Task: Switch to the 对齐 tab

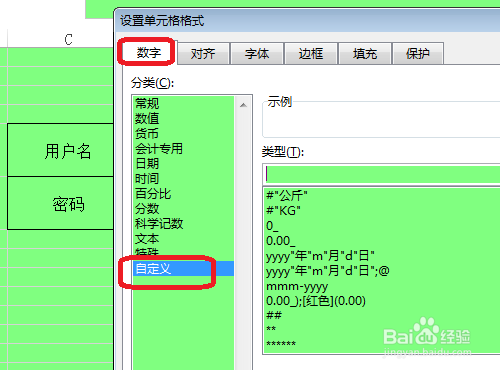Action: point(203,53)
